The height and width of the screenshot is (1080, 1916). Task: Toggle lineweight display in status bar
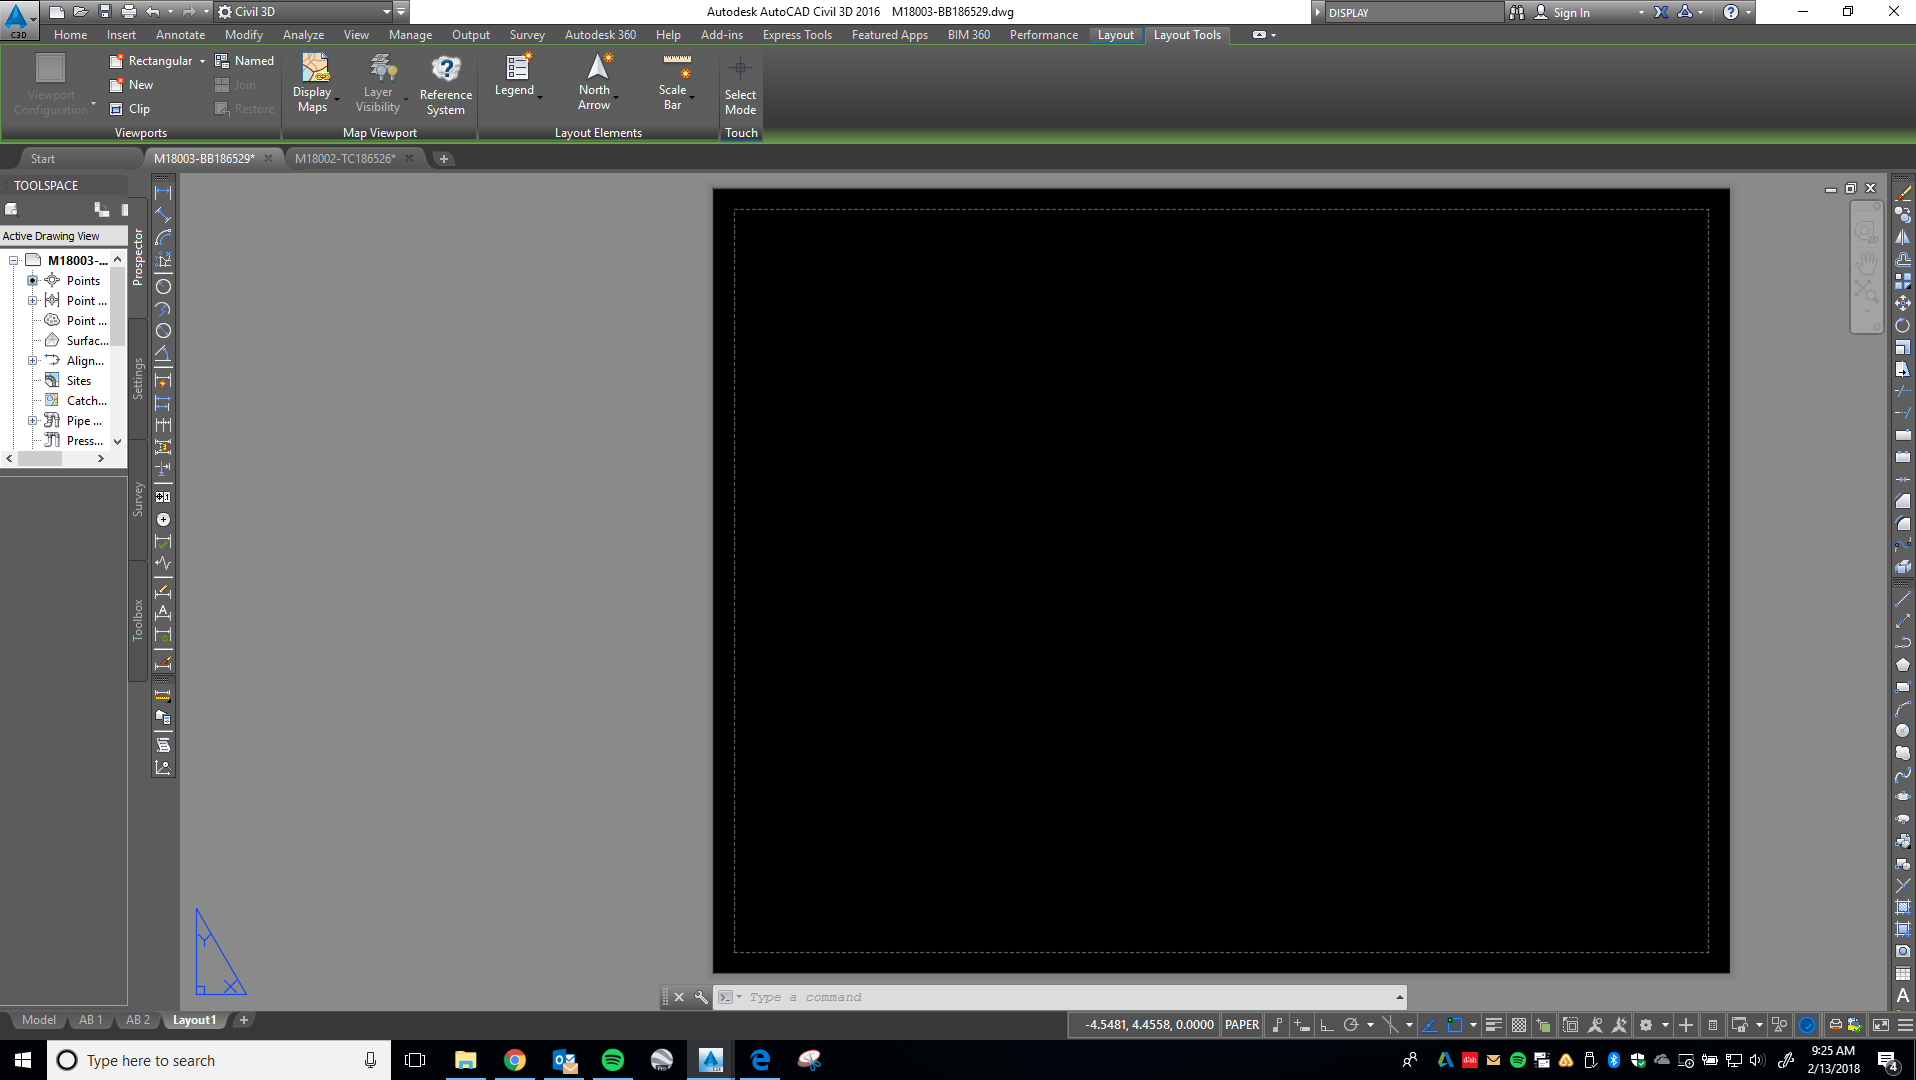tap(1494, 1025)
